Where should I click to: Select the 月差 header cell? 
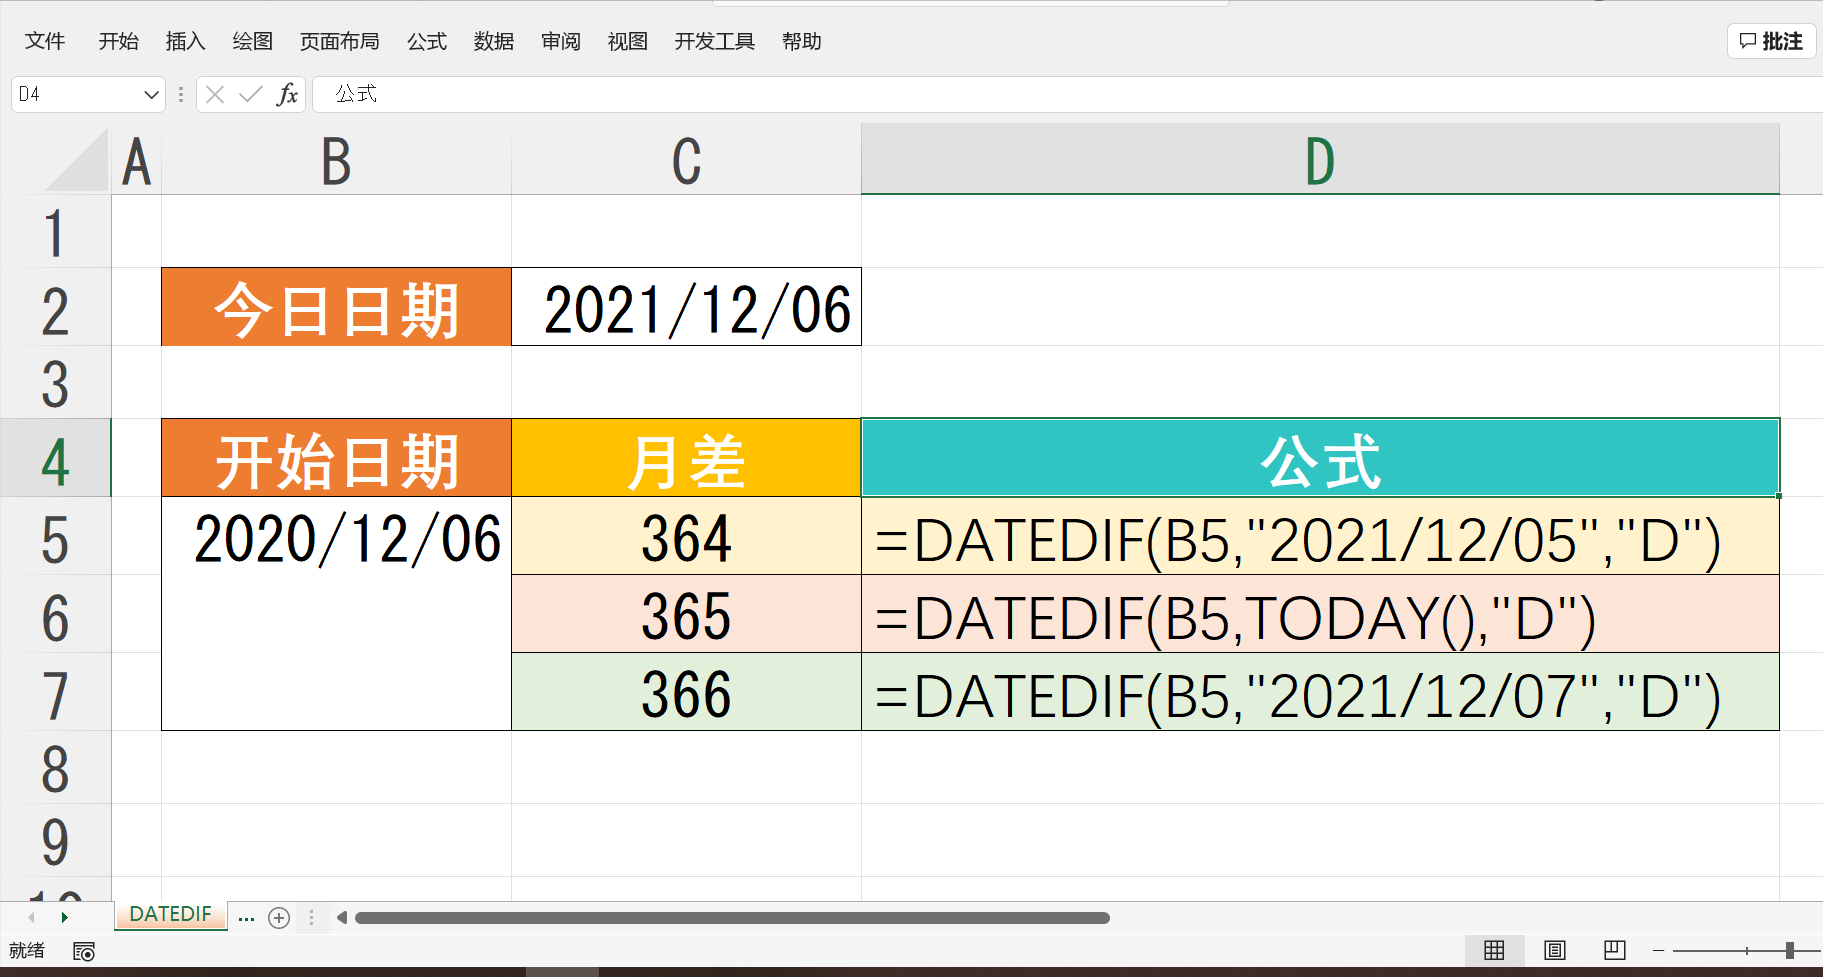click(686, 458)
